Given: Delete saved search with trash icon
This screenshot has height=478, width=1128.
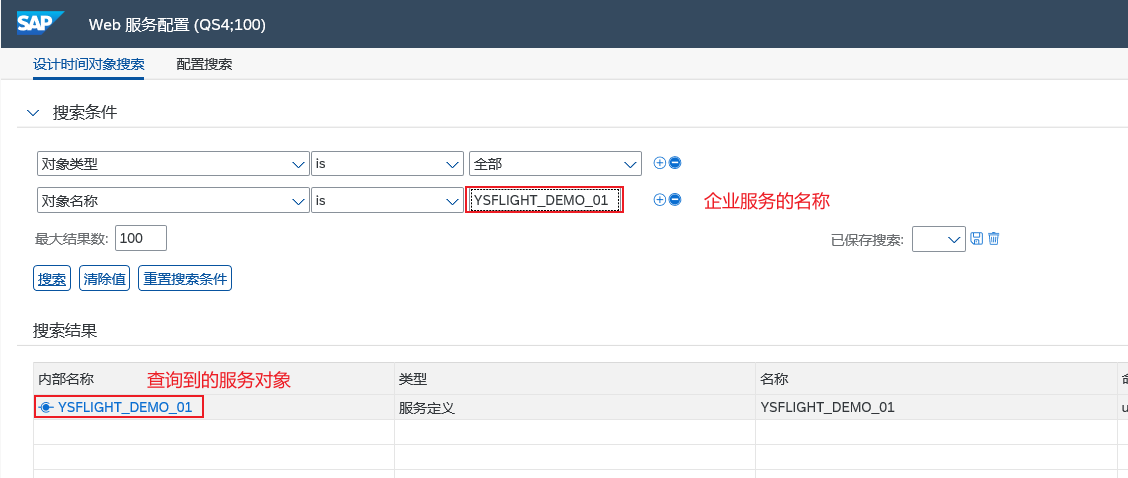Looking at the screenshot, I should (993, 238).
